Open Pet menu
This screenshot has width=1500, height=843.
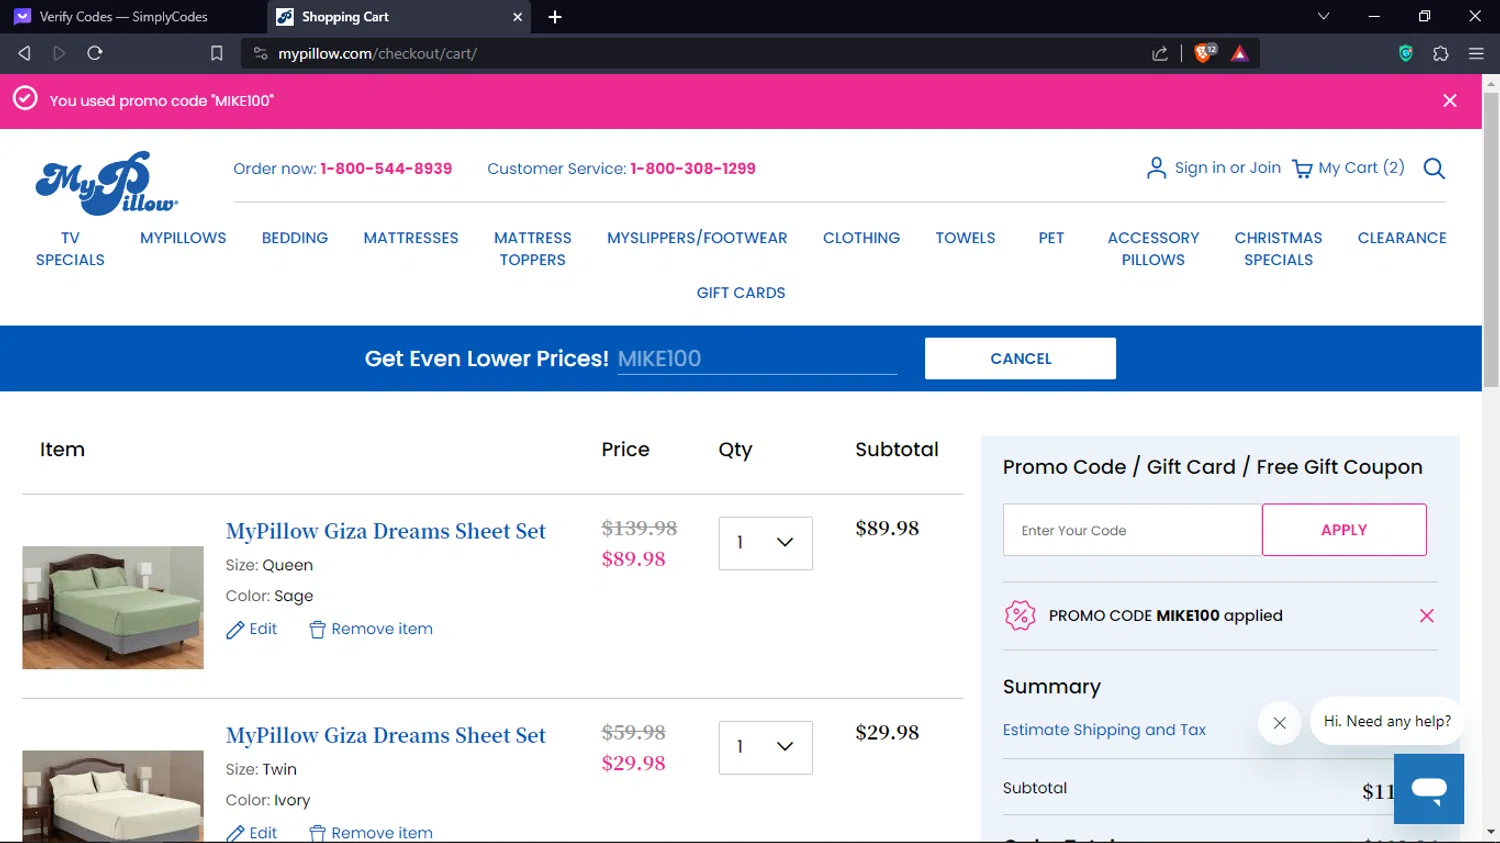pos(1051,238)
